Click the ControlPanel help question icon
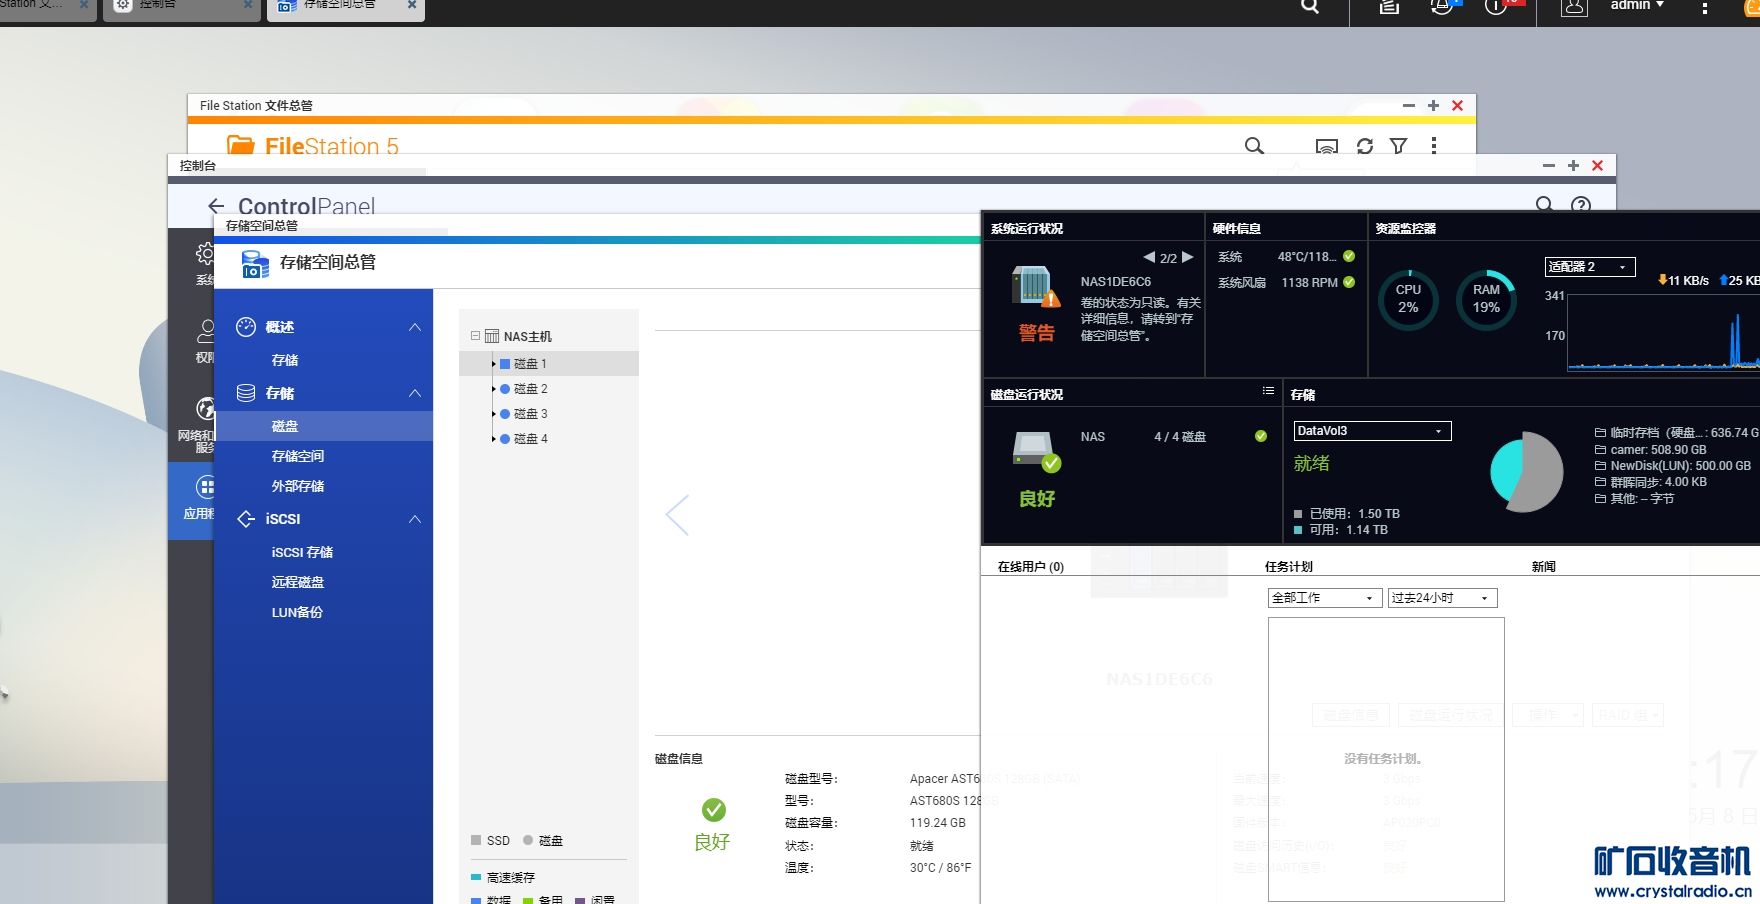The height and width of the screenshot is (904, 1760). click(x=1581, y=205)
